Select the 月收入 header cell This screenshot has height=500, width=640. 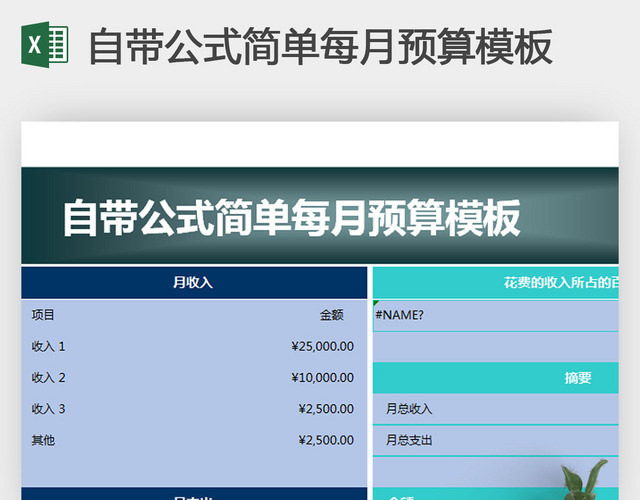(x=194, y=282)
